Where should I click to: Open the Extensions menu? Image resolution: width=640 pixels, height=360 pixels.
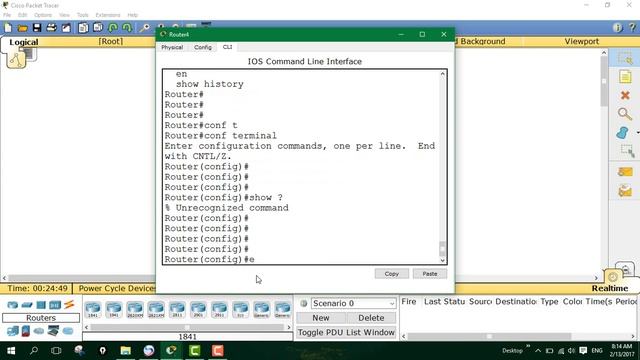point(108,15)
